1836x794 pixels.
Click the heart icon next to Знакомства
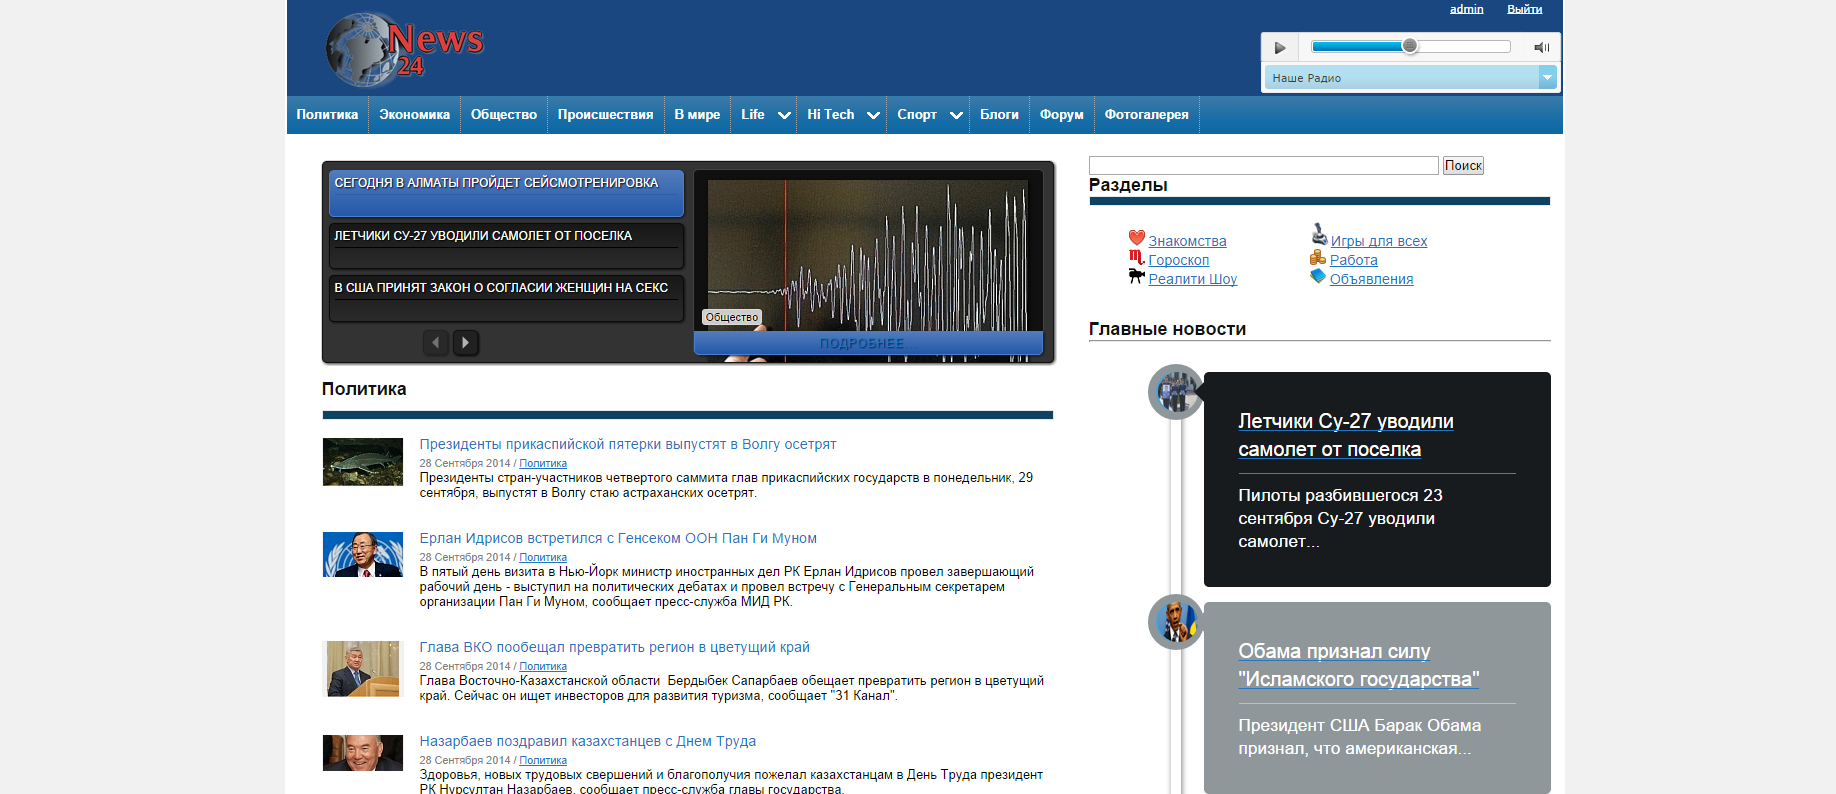point(1137,238)
